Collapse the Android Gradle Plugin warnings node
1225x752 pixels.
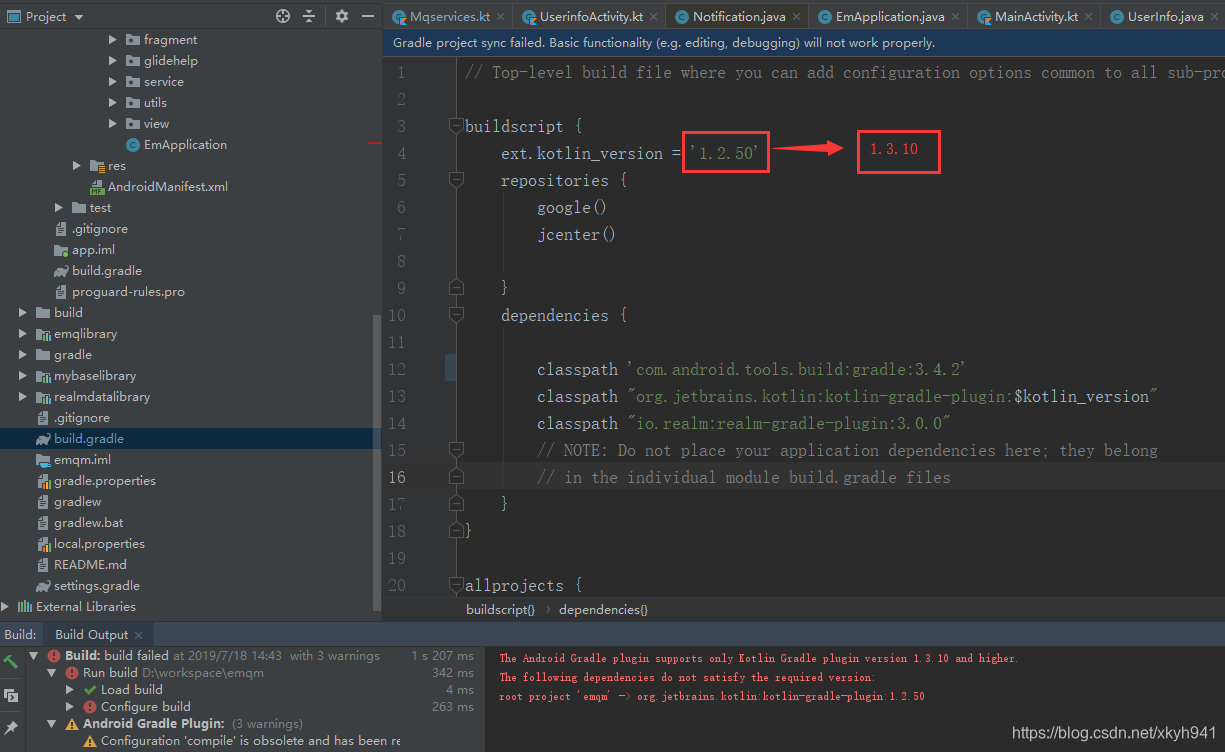51,723
